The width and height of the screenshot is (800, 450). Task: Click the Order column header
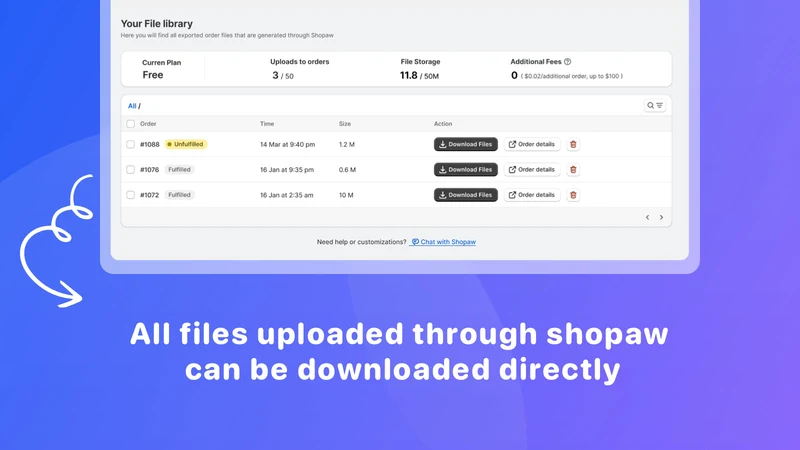pyautogui.click(x=148, y=124)
